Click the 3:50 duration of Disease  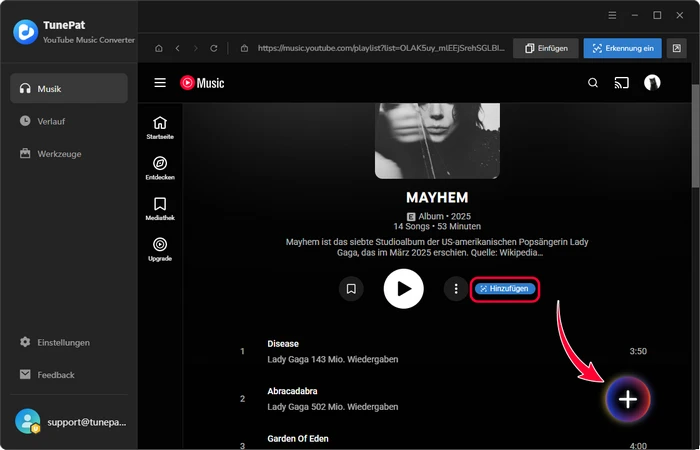(x=638, y=351)
